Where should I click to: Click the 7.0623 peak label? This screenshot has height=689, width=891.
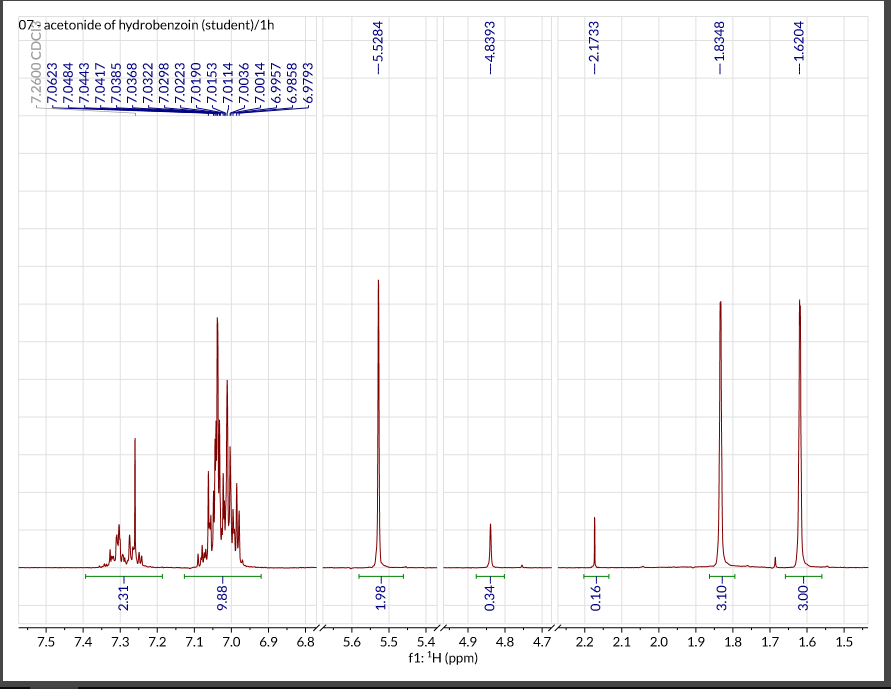tap(53, 82)
